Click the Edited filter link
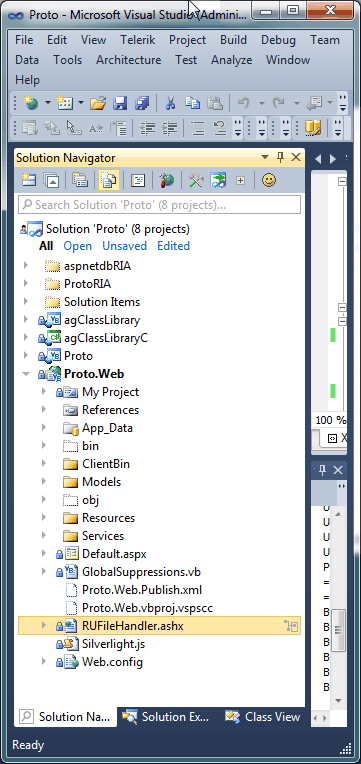 click(x=173, y=246)
